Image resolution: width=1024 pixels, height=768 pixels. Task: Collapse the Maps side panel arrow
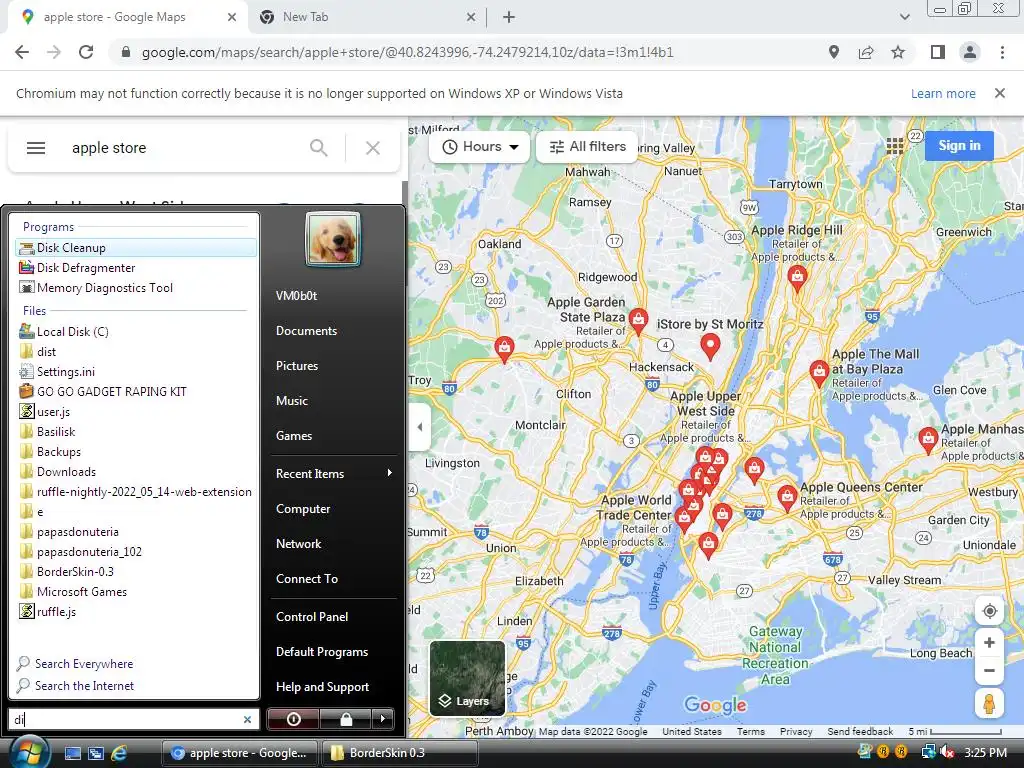(420, 427)
